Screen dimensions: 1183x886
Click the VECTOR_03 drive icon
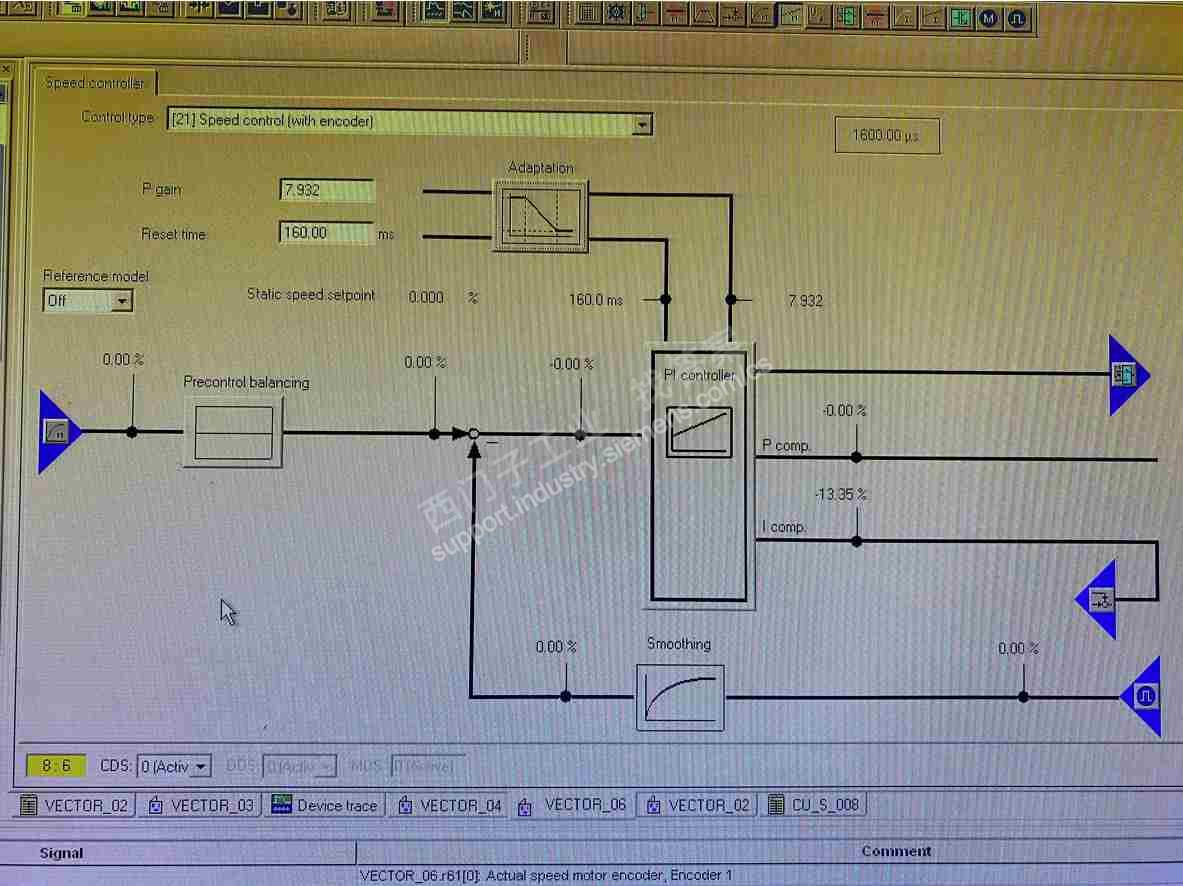[155, 805]
